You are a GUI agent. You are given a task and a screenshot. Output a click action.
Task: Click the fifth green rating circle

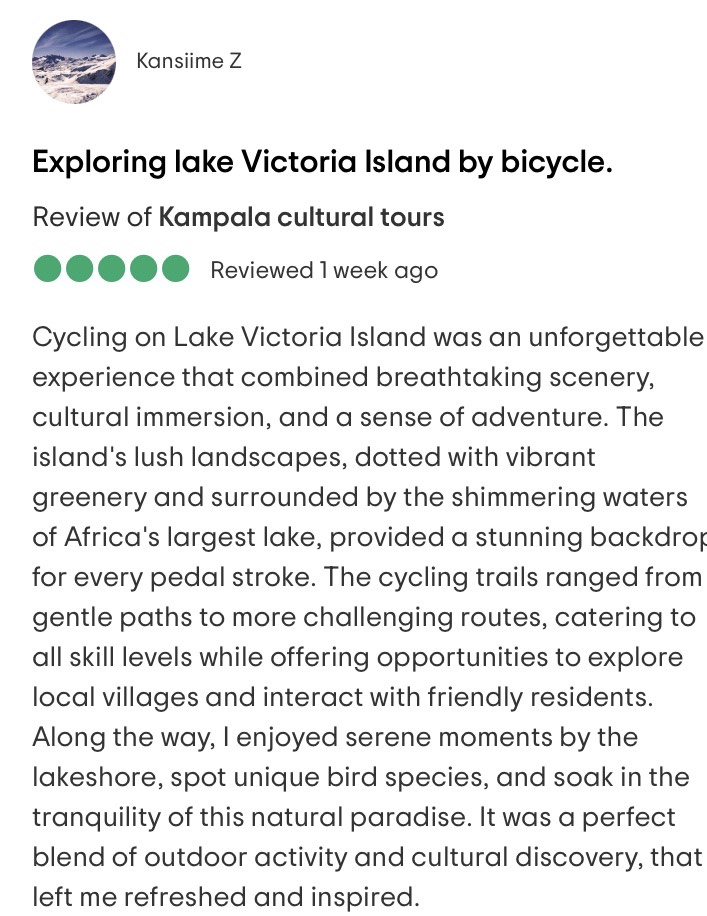pos(175,270)
